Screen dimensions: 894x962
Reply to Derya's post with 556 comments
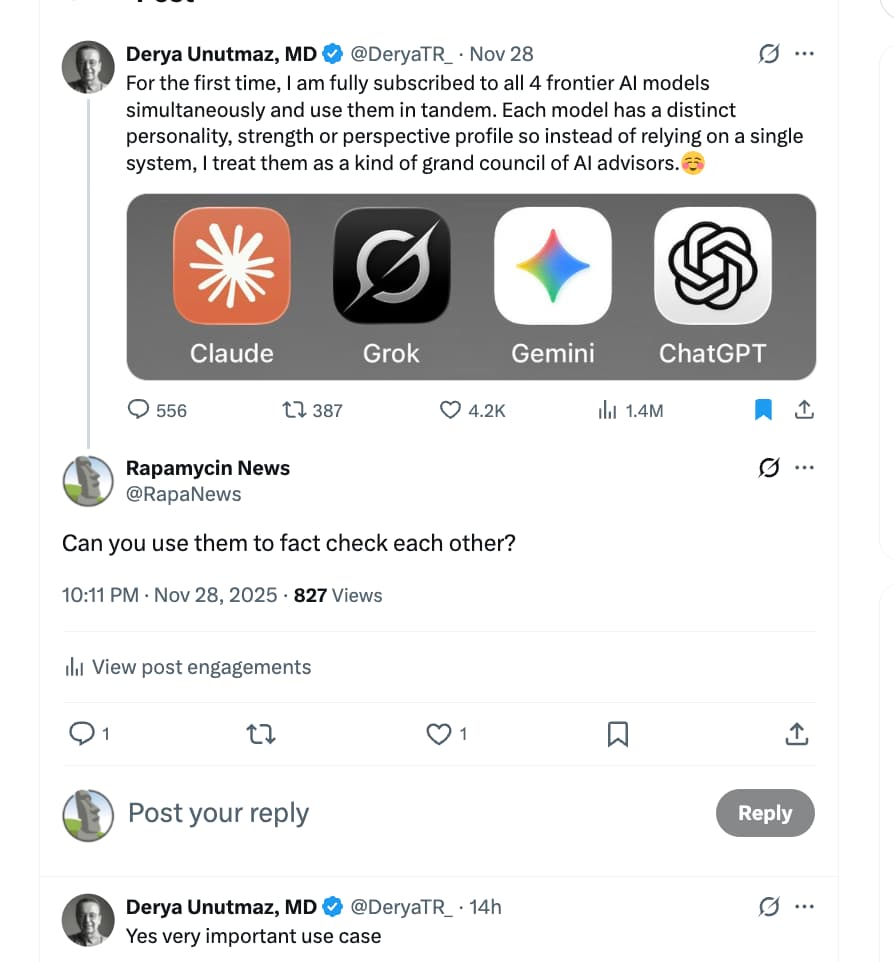[140, 410]
